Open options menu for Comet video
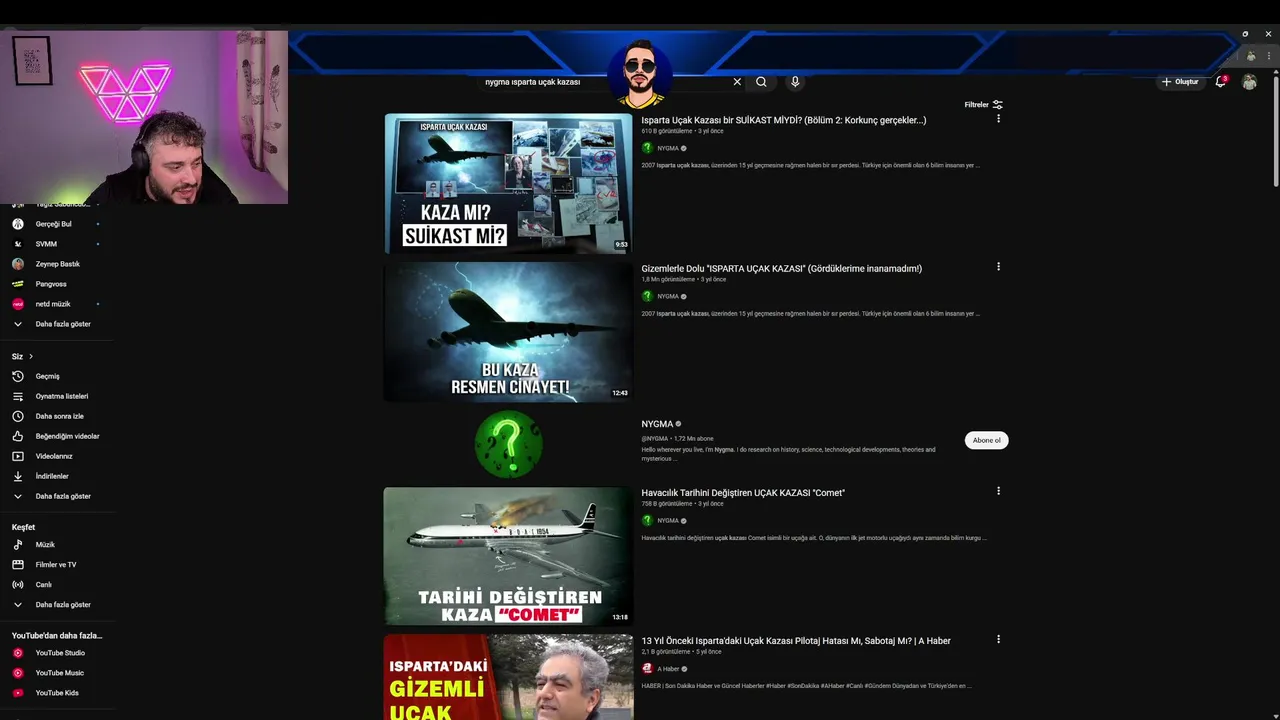 click(x=998, y=491)
